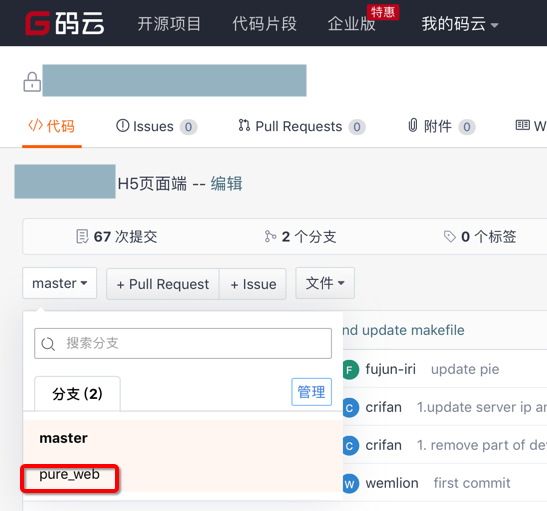The height and width of the screenshot is (511, 547).
Task: Focus the 搜索分支 search field
Action: [183, 343]
